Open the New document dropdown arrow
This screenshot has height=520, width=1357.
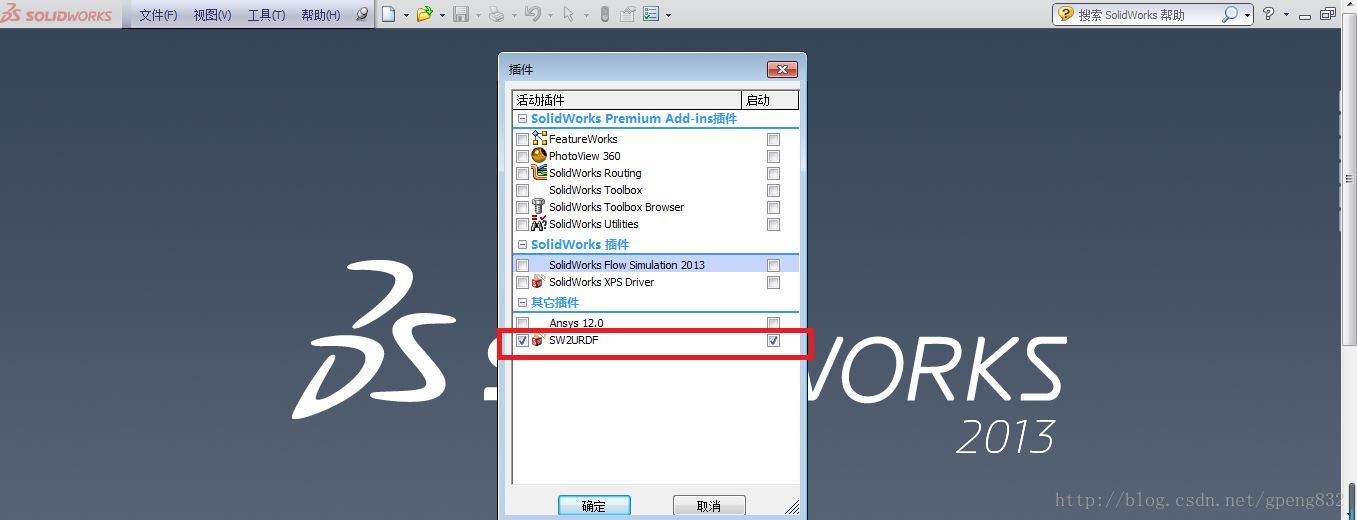pos(405,15)
